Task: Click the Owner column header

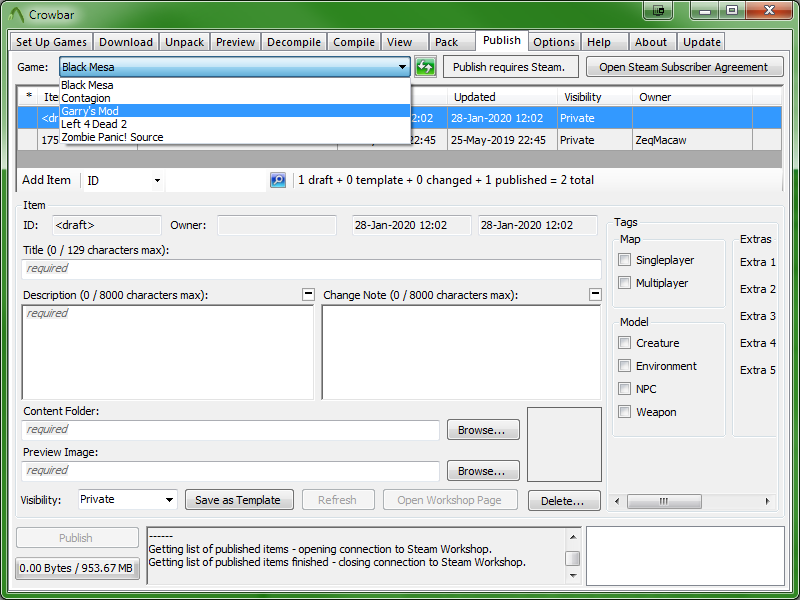Action: click(x=692, y=97)
